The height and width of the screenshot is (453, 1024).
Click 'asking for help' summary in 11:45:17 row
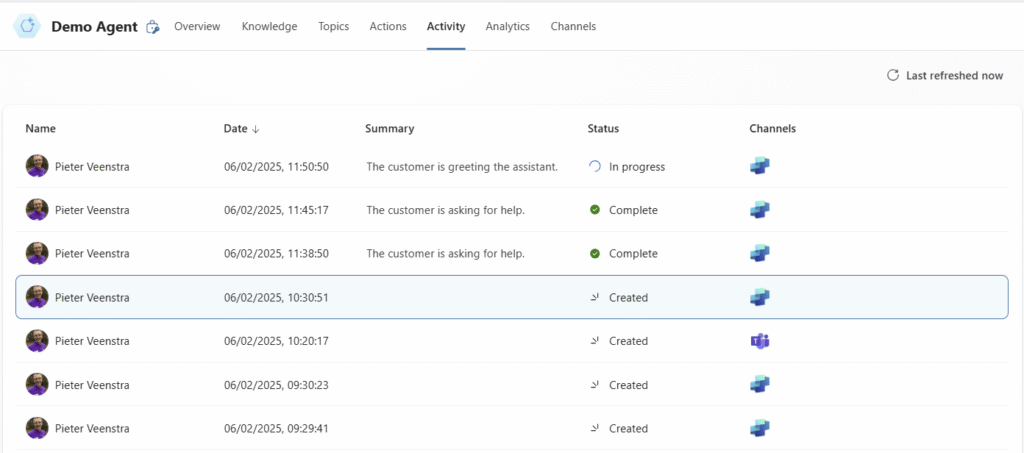pyautogui.click(x=446, y=210)
